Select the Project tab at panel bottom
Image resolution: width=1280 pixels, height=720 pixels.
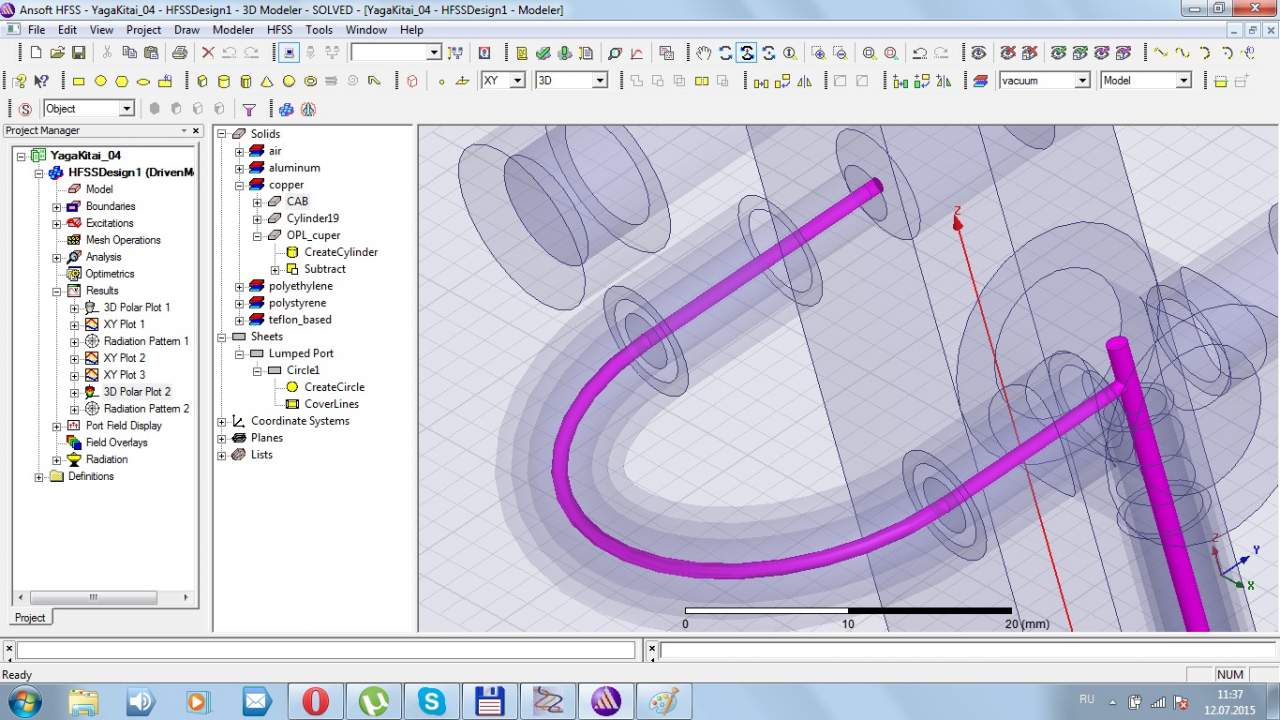[29, 618]
